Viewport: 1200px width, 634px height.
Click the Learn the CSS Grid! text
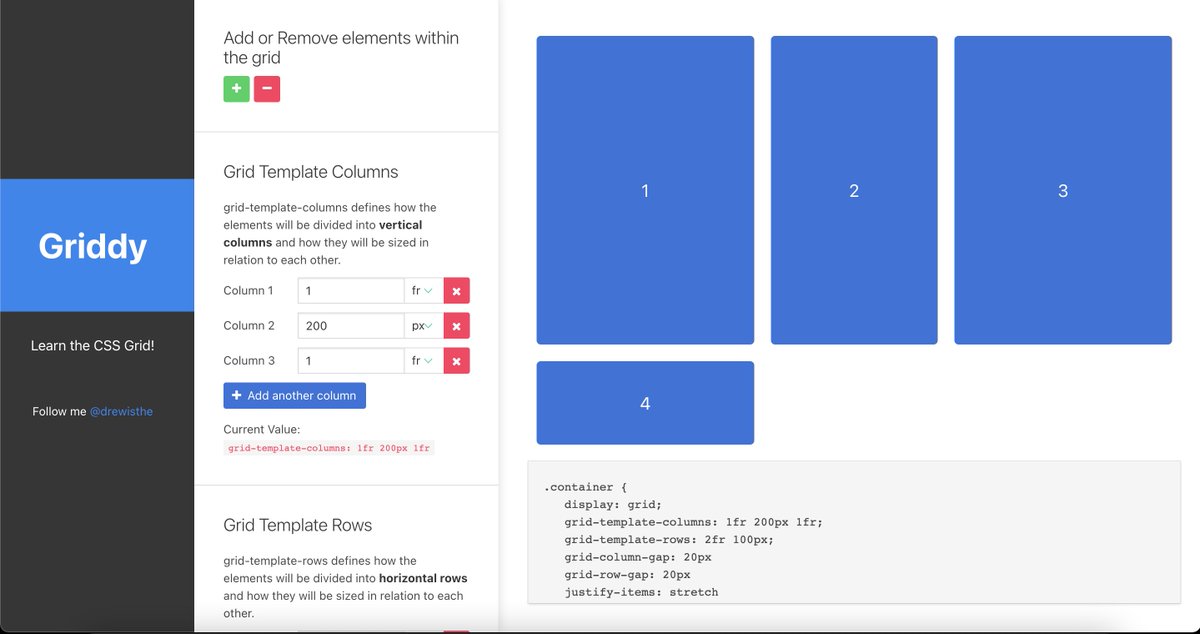[x=93, y=346]
